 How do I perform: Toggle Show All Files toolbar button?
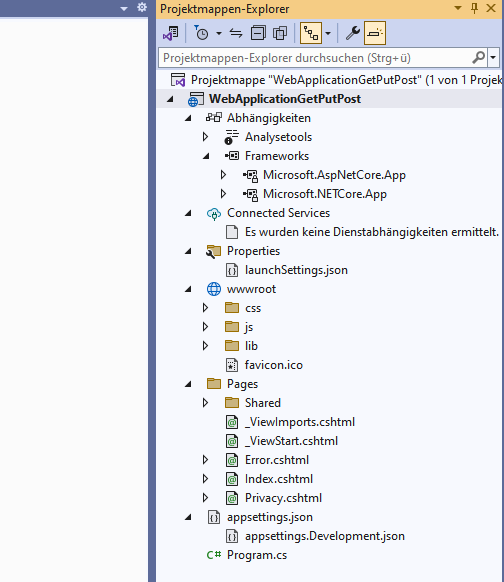coord(280,33)
